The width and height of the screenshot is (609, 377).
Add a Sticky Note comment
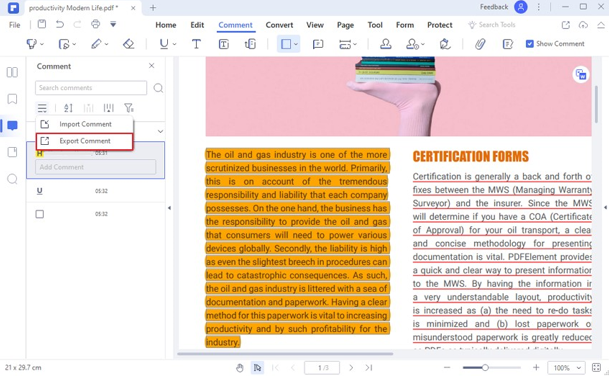pos(318,44)
